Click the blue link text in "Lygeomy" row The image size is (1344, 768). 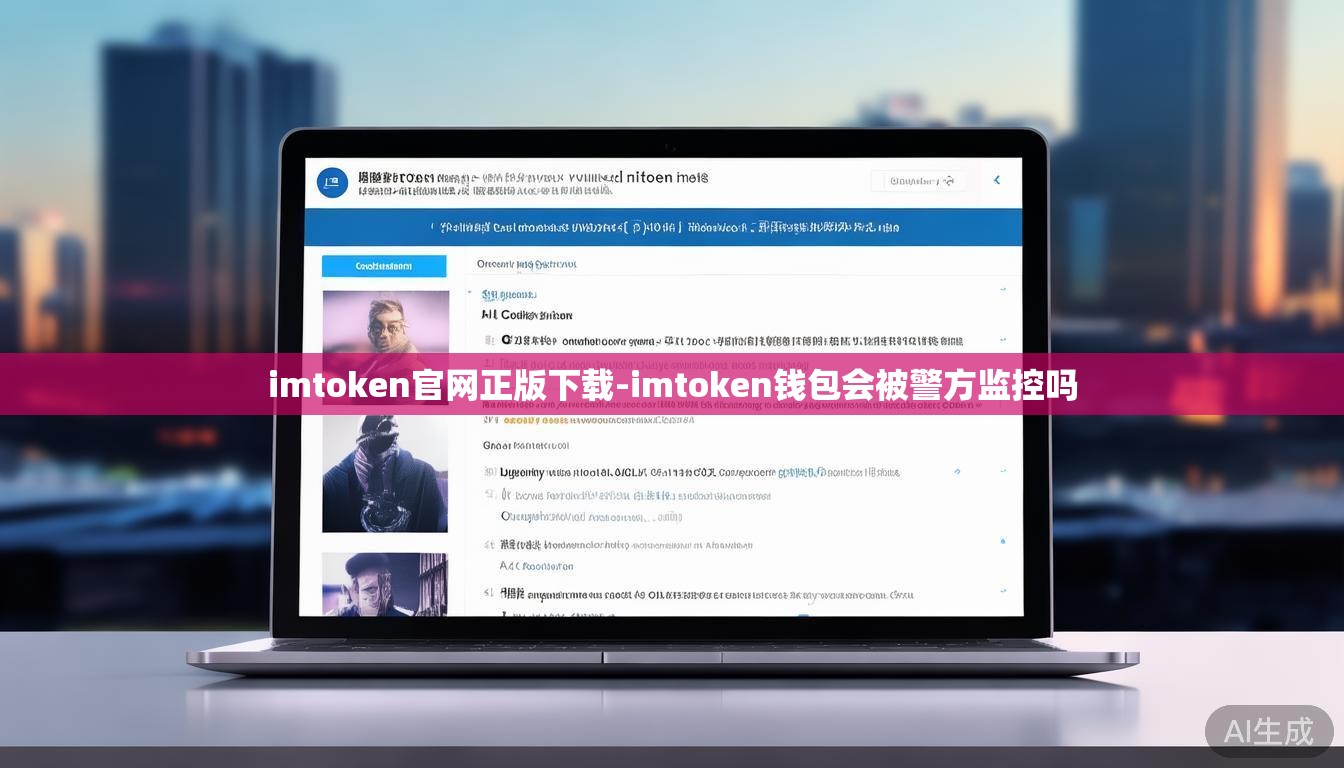point(802,472)
